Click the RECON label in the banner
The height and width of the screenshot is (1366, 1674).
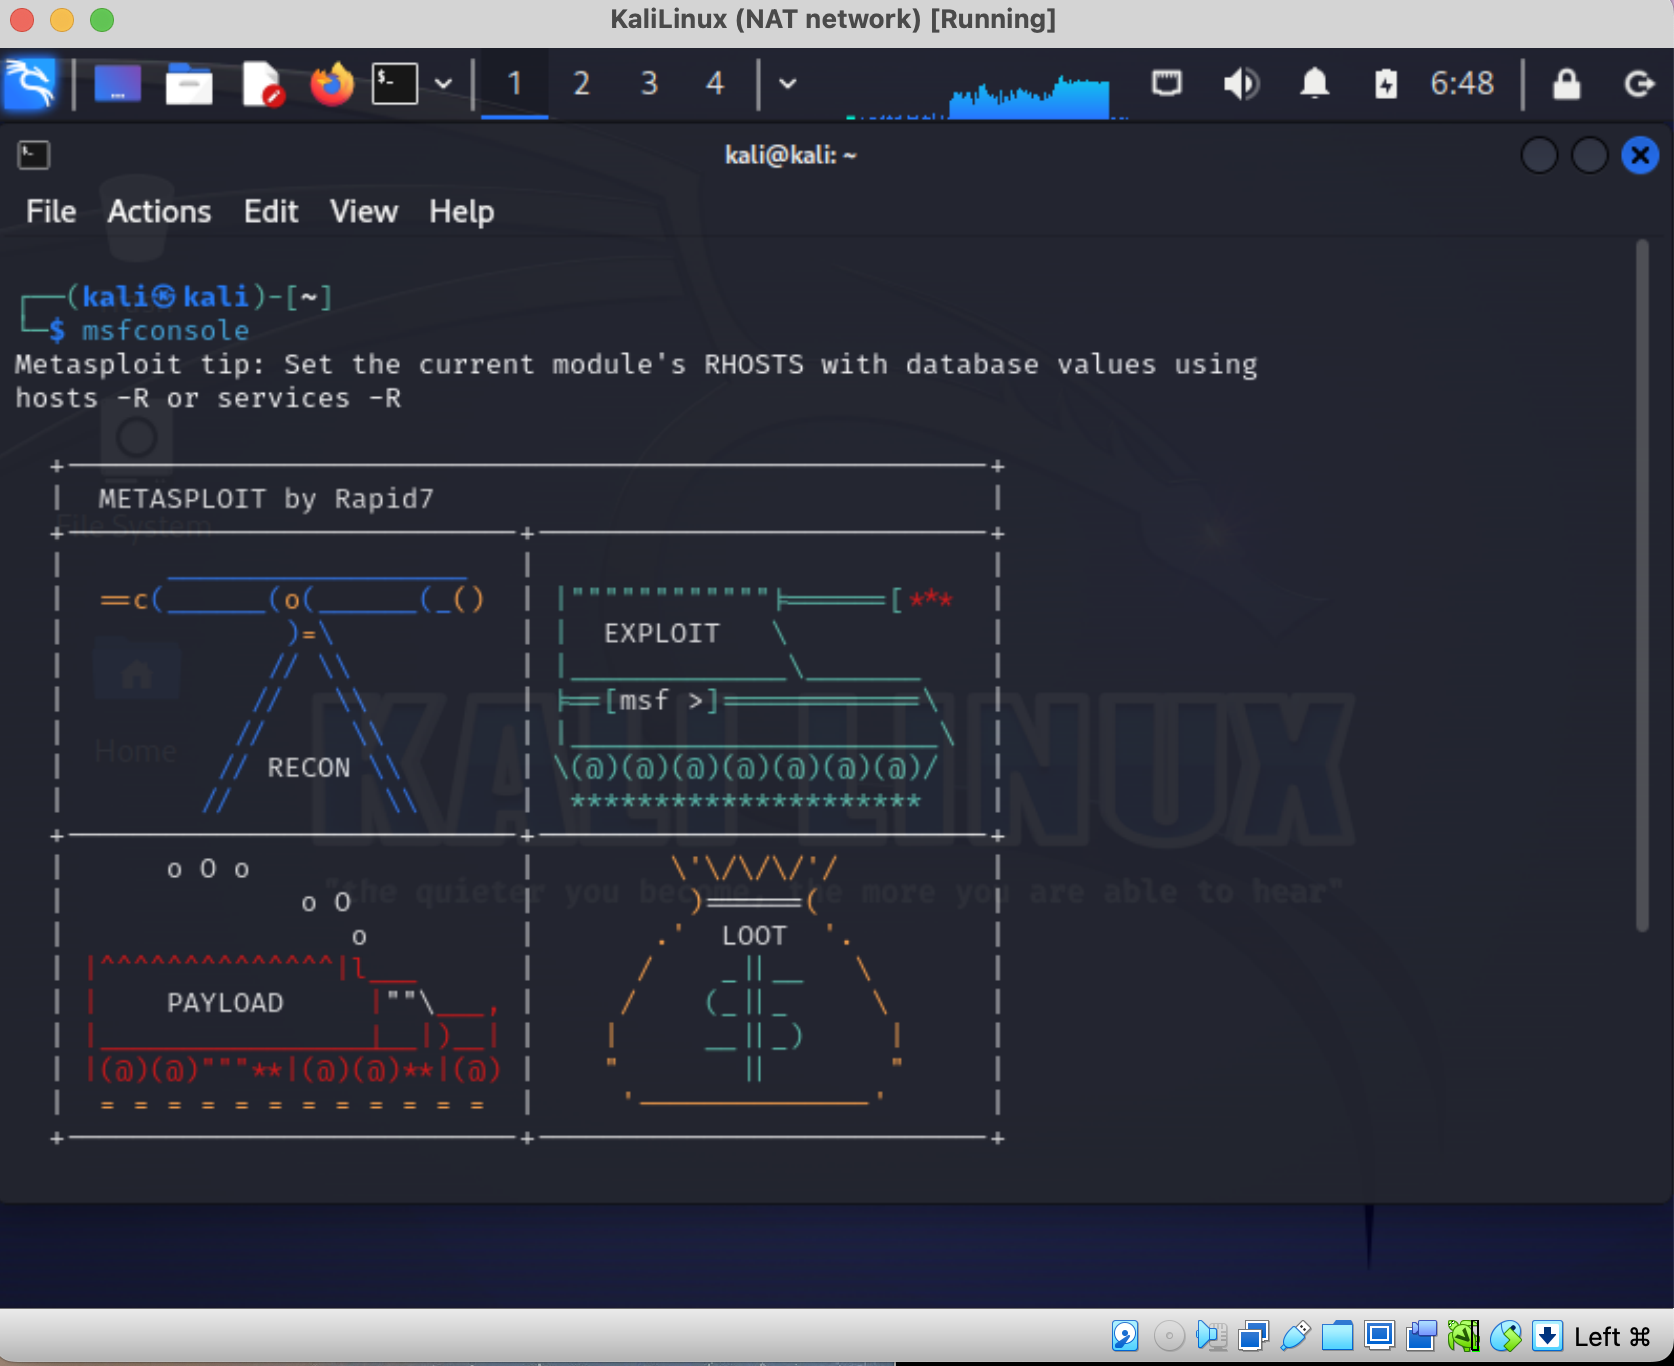point(309,768)
